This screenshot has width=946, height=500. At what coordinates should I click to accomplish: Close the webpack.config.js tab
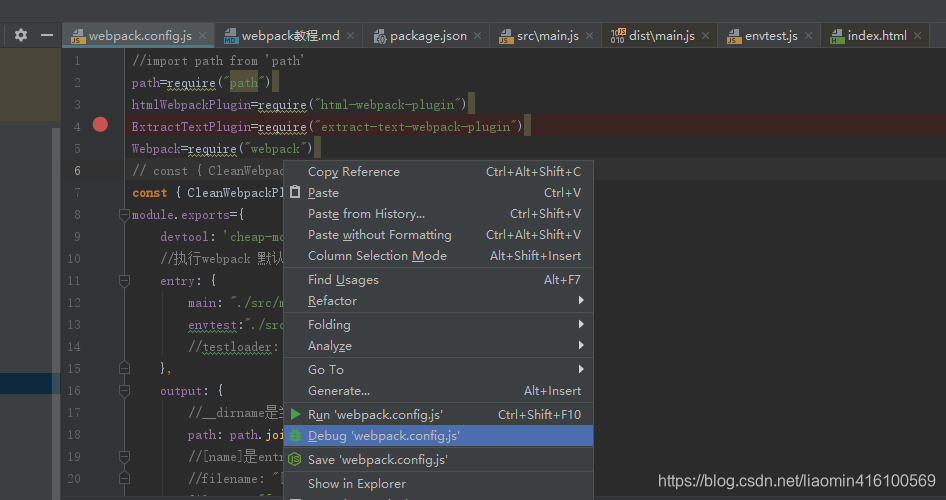pyautogui.click(x=203, y=36)
